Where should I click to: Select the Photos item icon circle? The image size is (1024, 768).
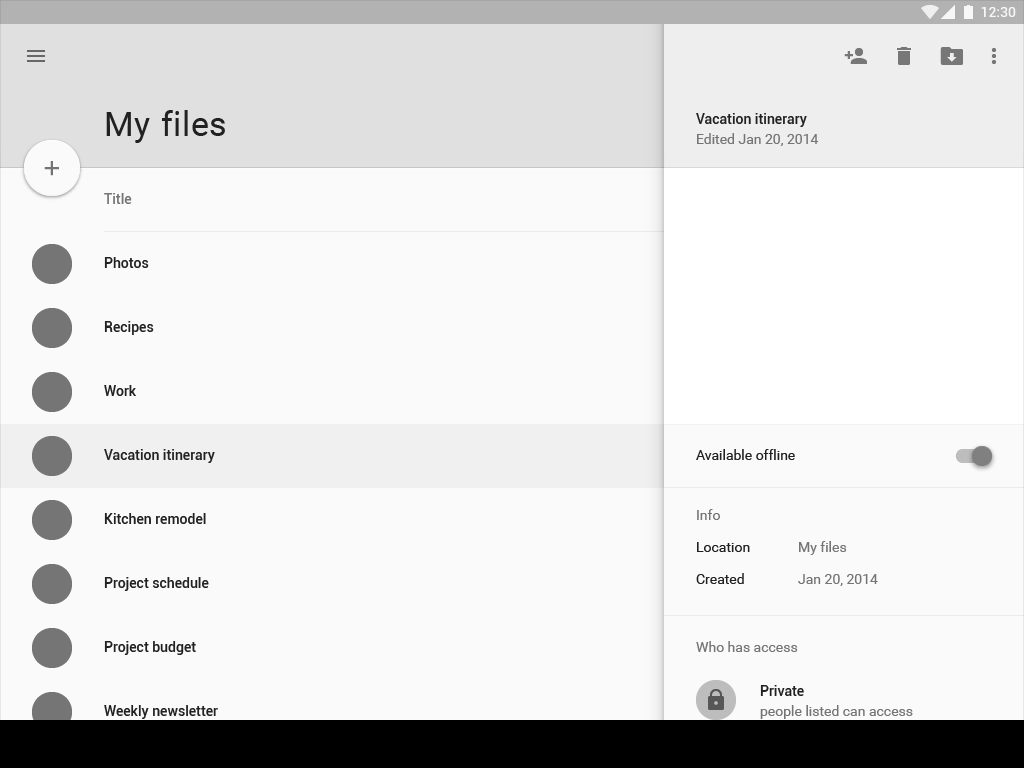52,264
